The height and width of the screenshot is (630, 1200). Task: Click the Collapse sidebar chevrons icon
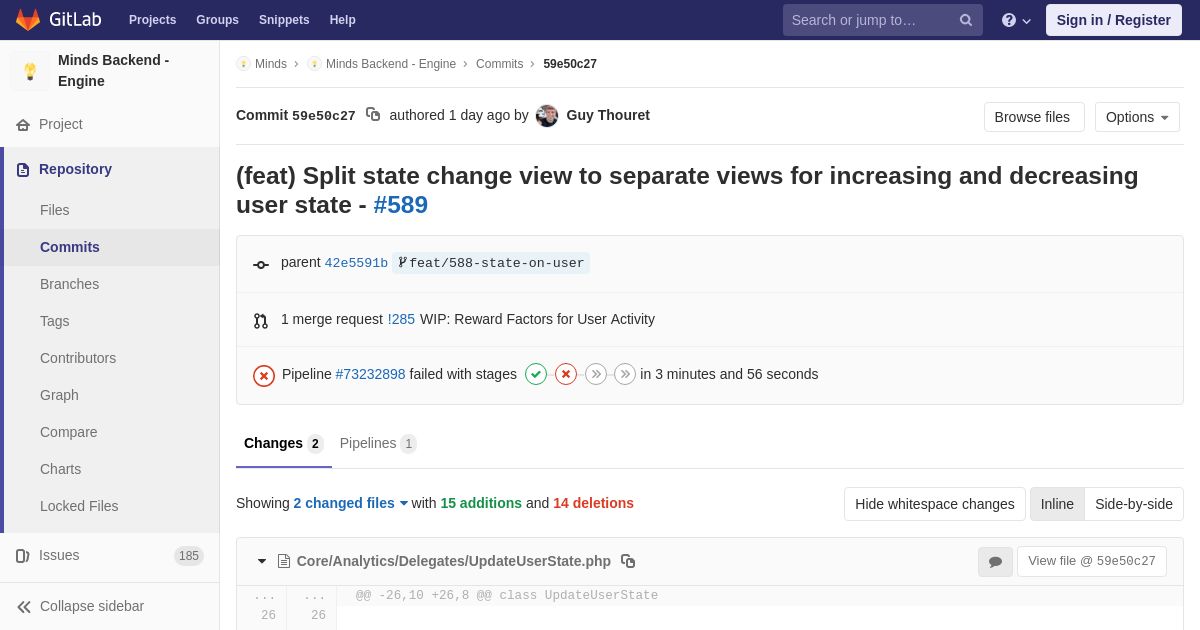coord(23,607)
